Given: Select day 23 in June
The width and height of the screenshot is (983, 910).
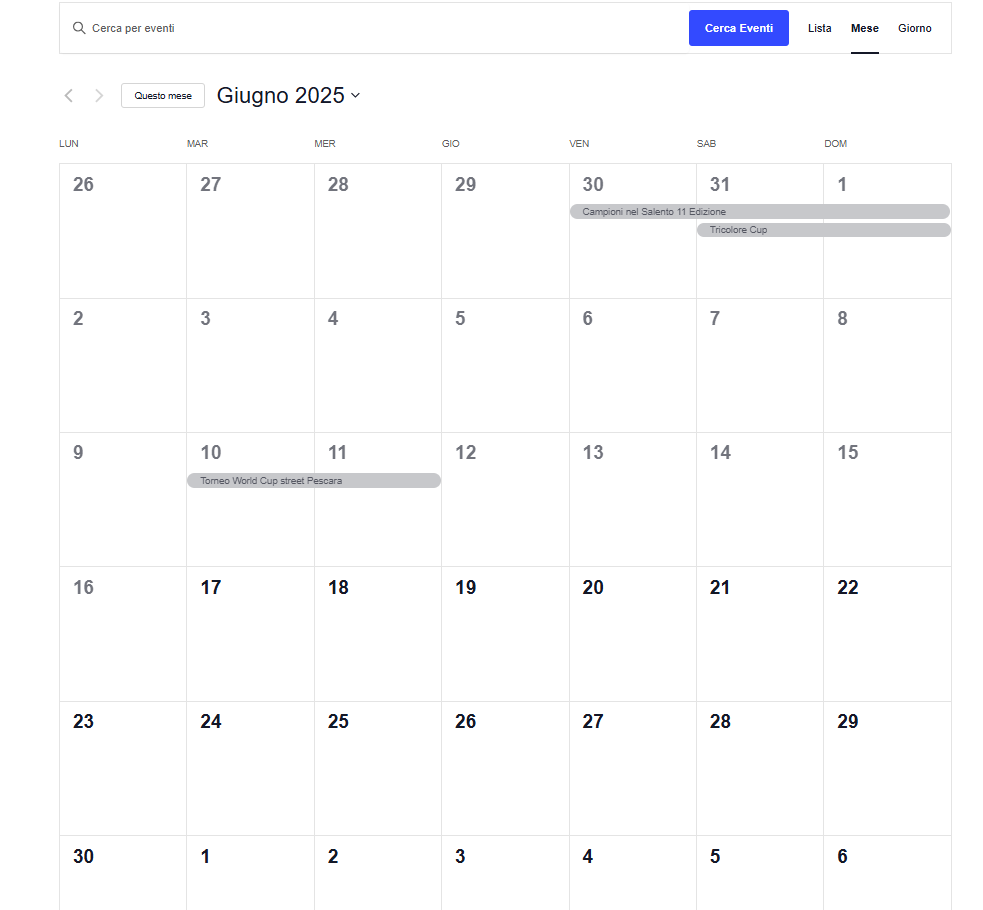Looking at the screenshot, I should (x=83, y=721).
